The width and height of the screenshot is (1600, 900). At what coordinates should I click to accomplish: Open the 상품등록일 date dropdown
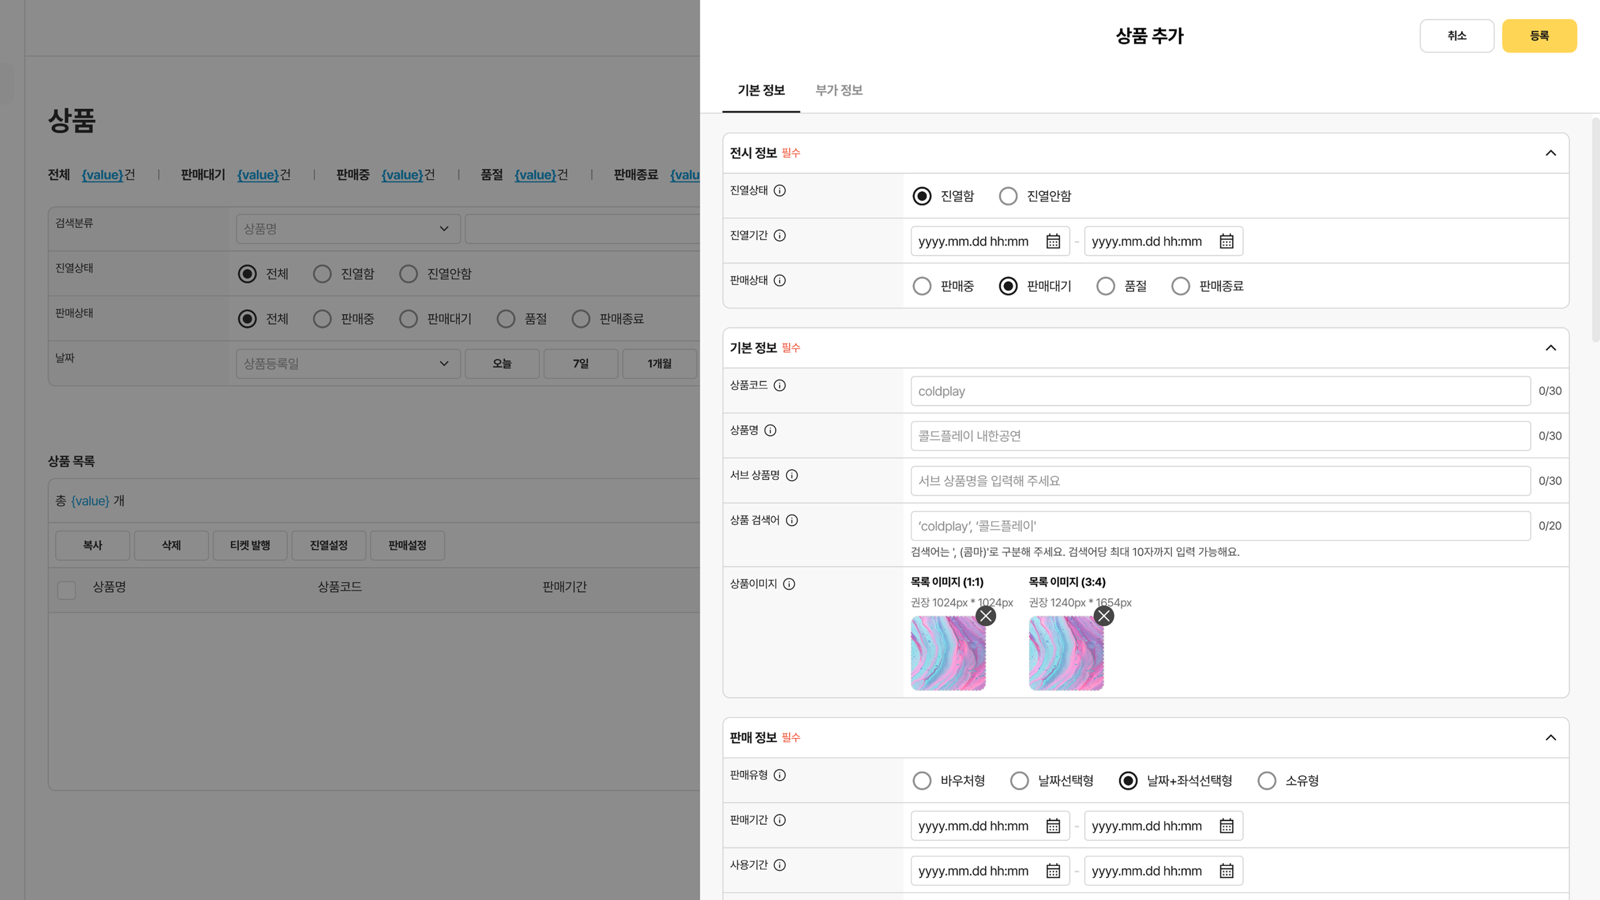[x=348, y=364]
